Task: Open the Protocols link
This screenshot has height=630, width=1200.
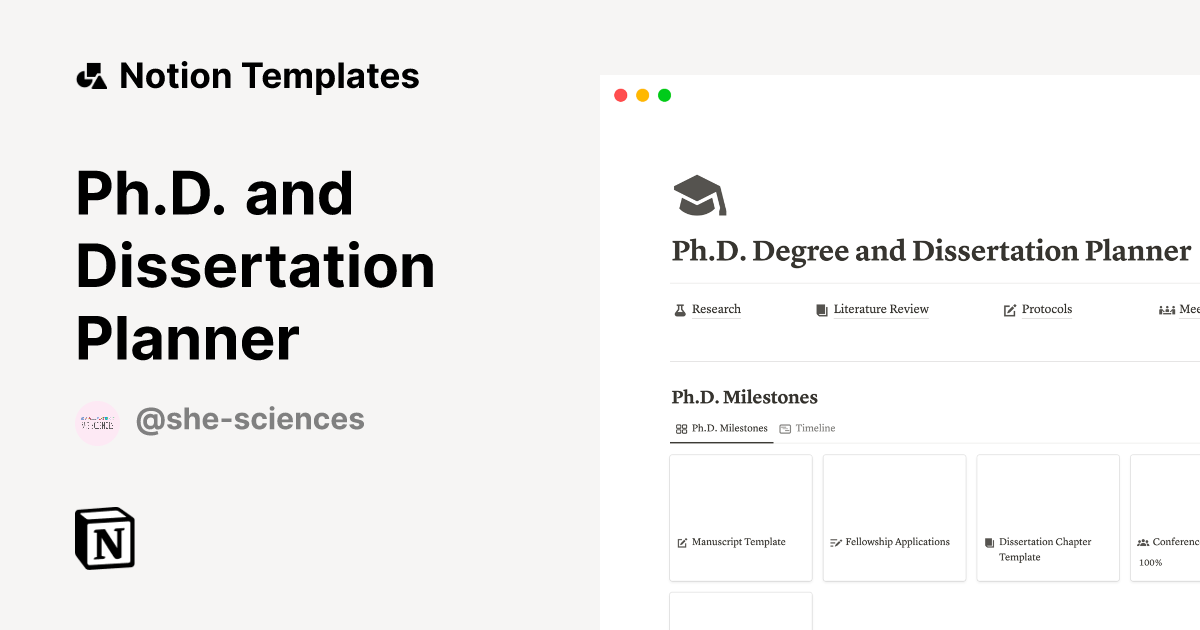Action: pos(1046,309)
